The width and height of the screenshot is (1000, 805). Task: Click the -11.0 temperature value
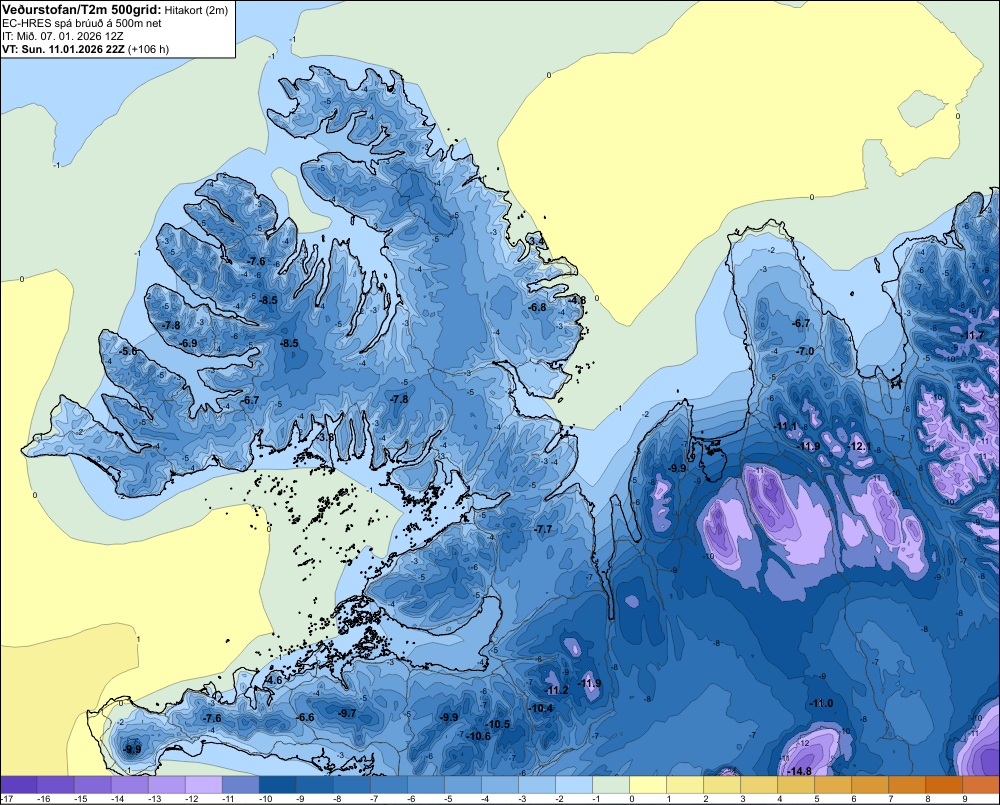821,704
